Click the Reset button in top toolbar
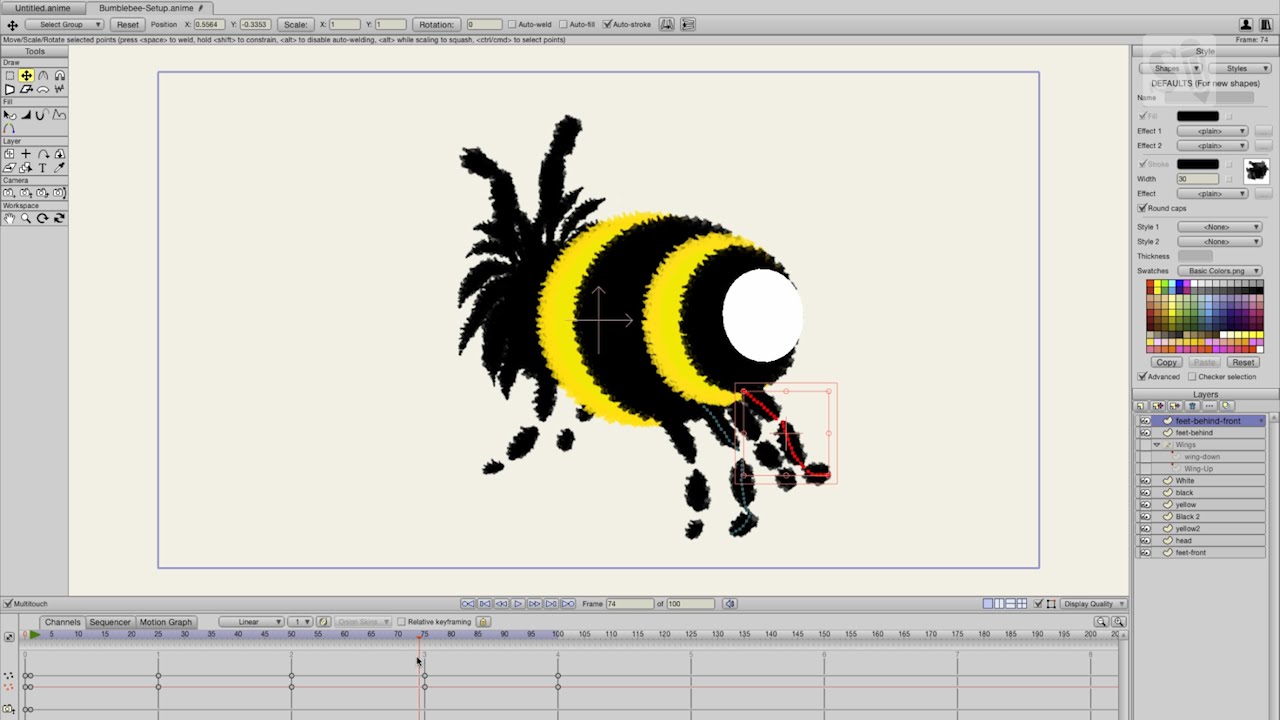The width and height of the screenshot is (1280, 720). click(127, 24)
